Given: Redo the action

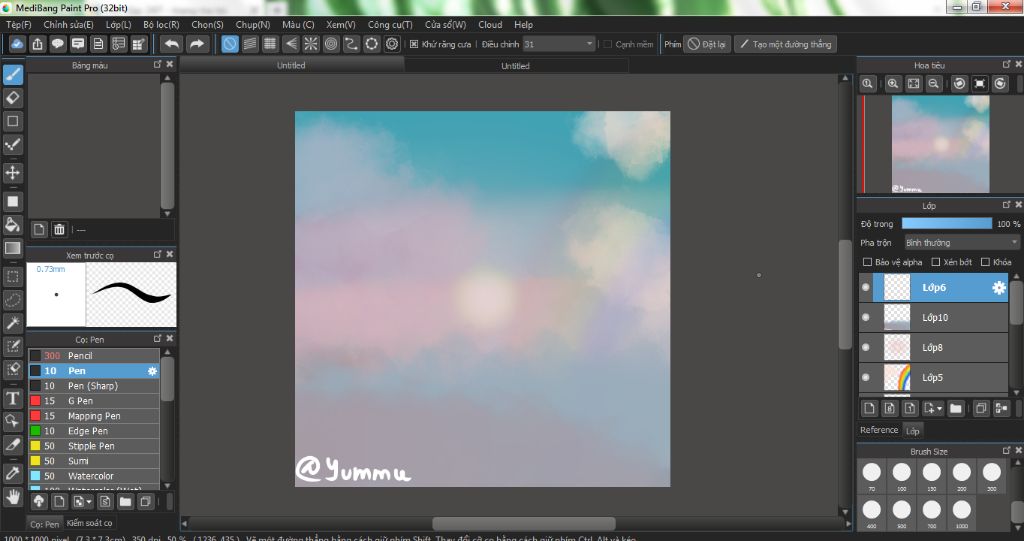Looking at the screenshot, I should click(196, 44).
